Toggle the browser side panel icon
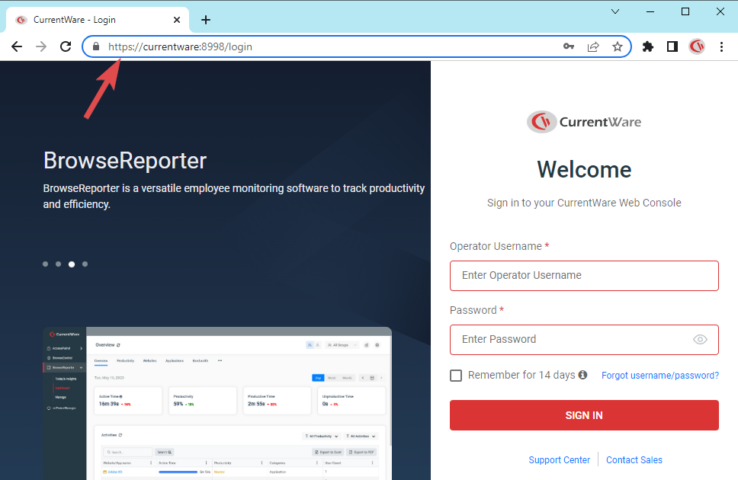The image size is (738, 480). pyautogui.click(x=672, y=47)
